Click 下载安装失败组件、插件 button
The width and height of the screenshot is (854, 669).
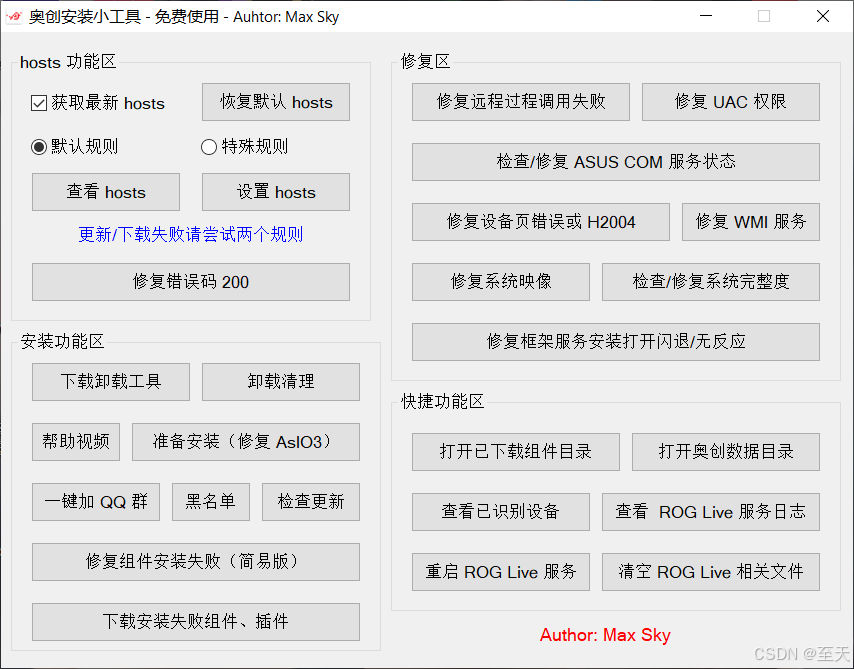(x=196, y=622)
